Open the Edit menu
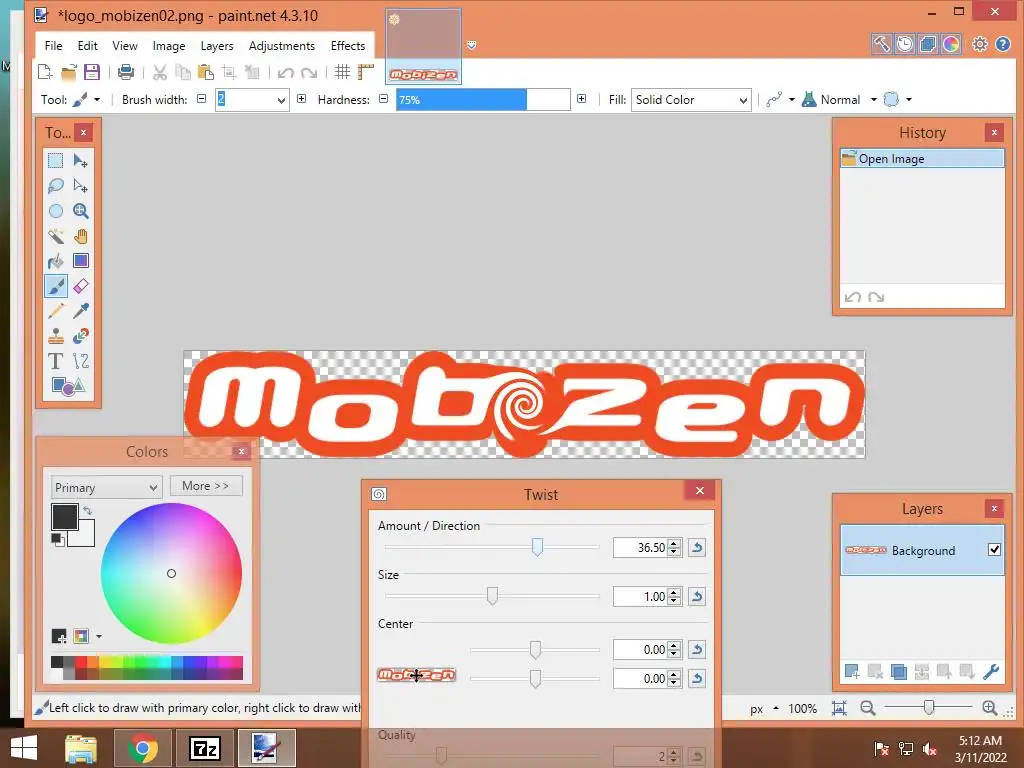 pos(88,46)
